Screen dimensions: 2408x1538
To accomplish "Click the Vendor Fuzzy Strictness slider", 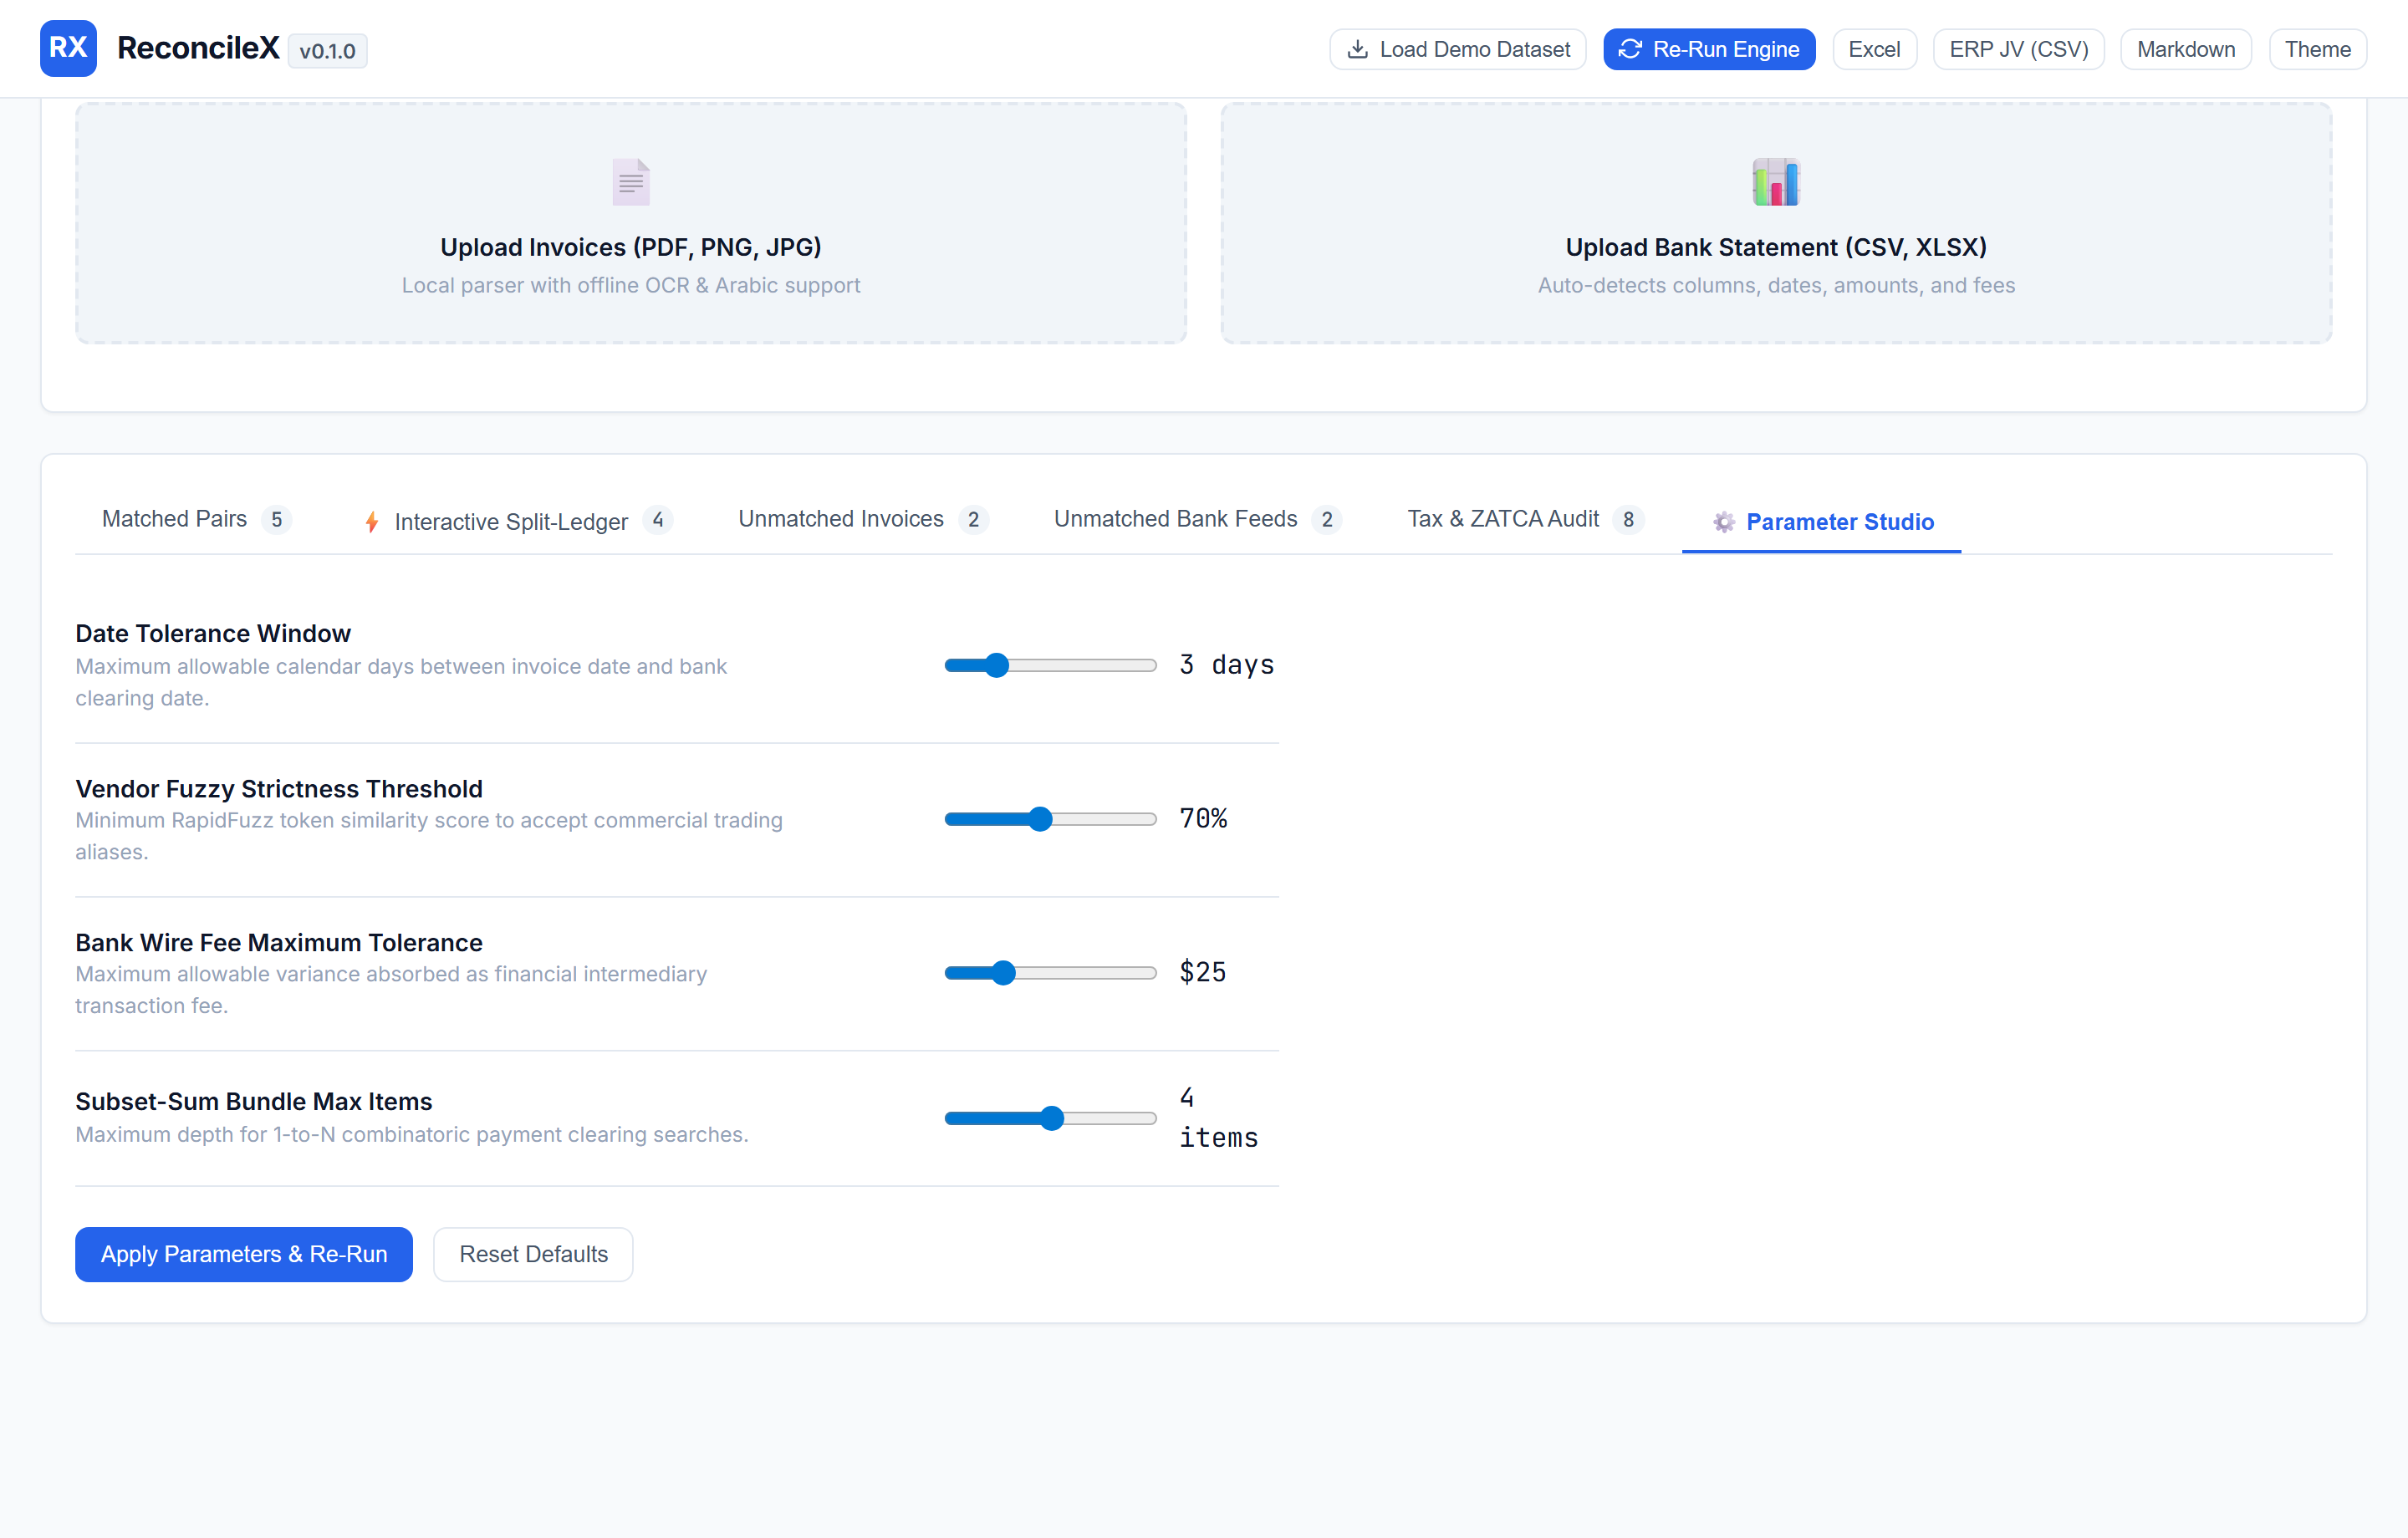I will click(x=1050, y=819).
